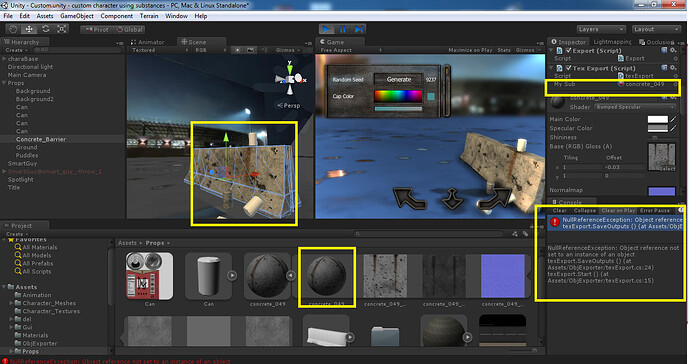Click the Play button
690x364 pixels.
pos(326,29)
